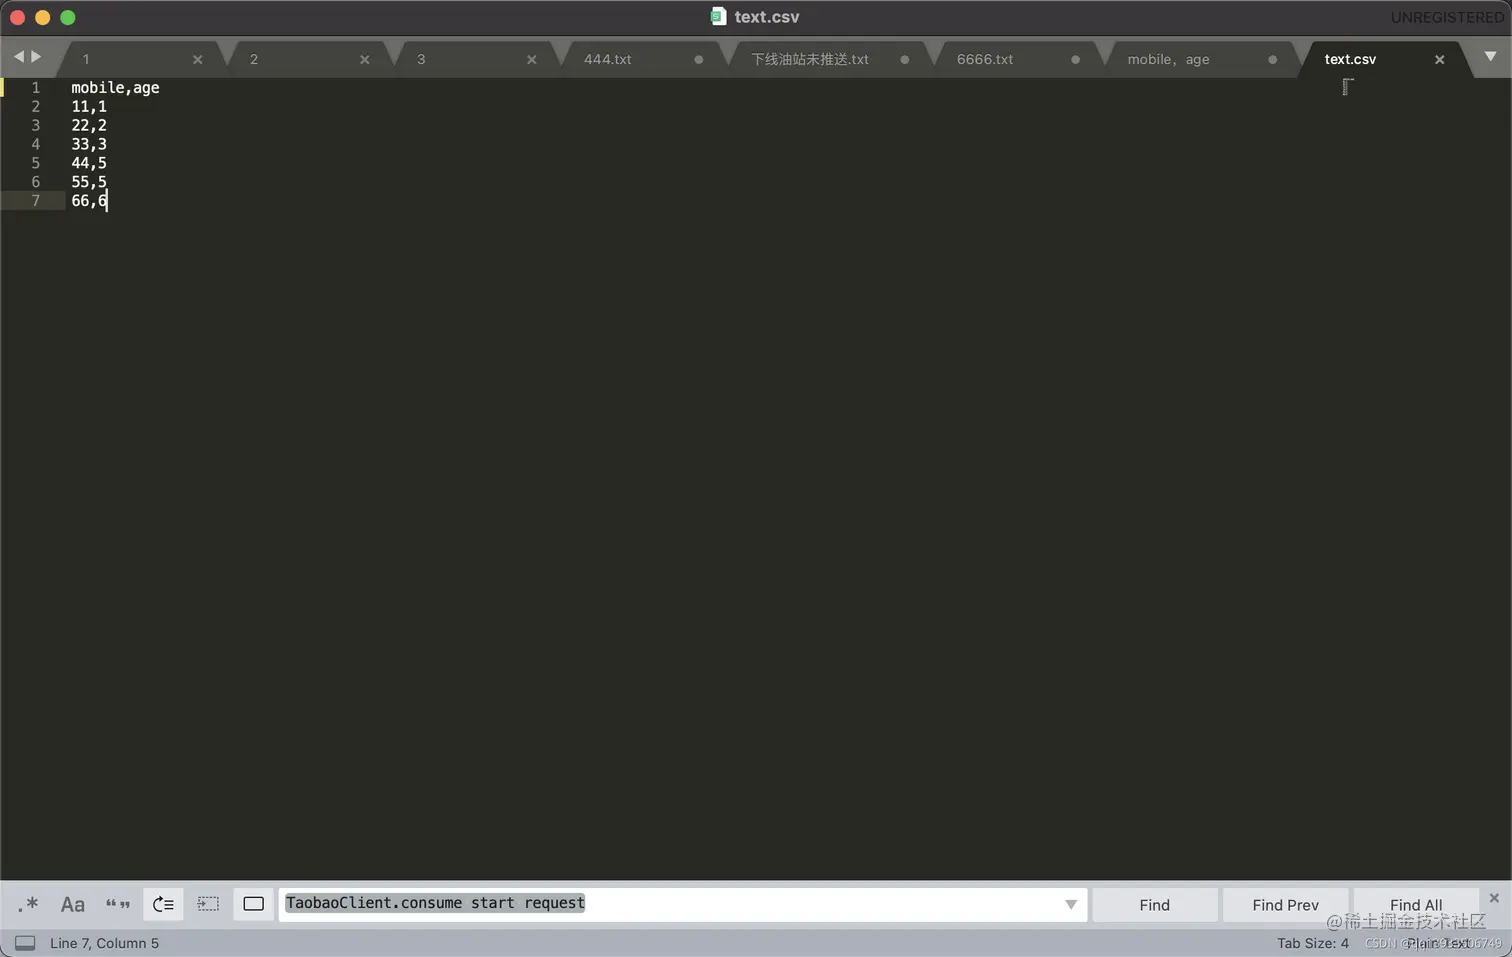The width and height of the screenshot is (1512, 957).
Task: Close tab 3 with its X
Action: tap(532, 60)
